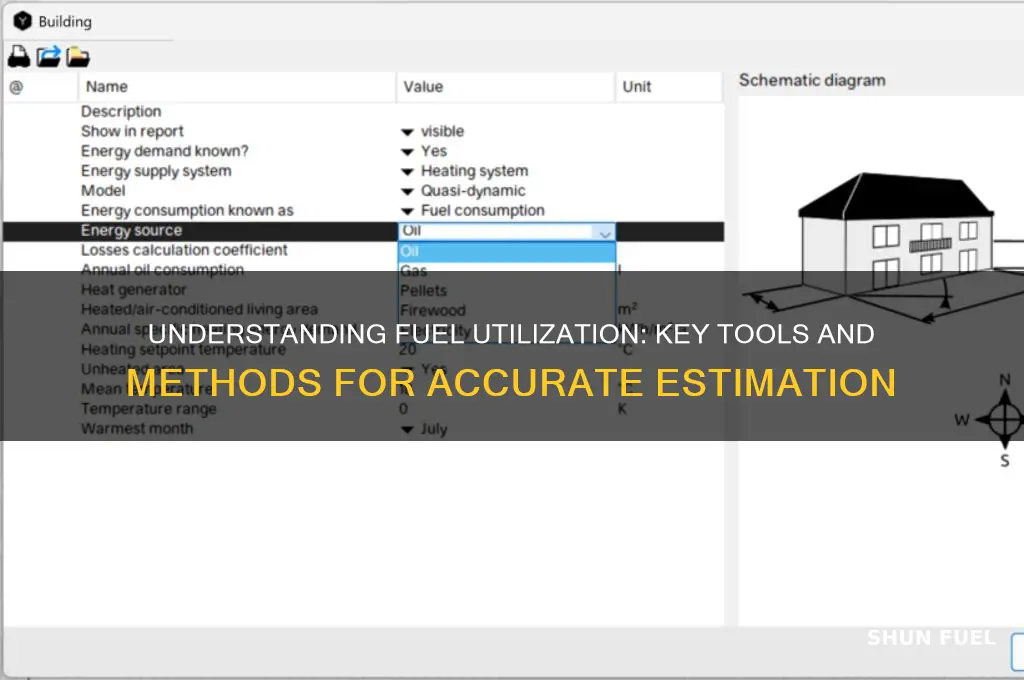
Task: Click the 'Quasi-dynamic' value text
Action: point(473,191)
